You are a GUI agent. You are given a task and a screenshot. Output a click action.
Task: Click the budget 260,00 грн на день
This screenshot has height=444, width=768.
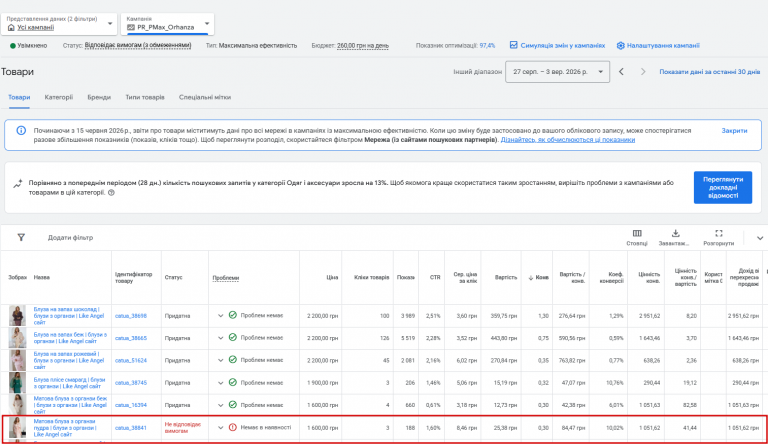pos(362,46)
